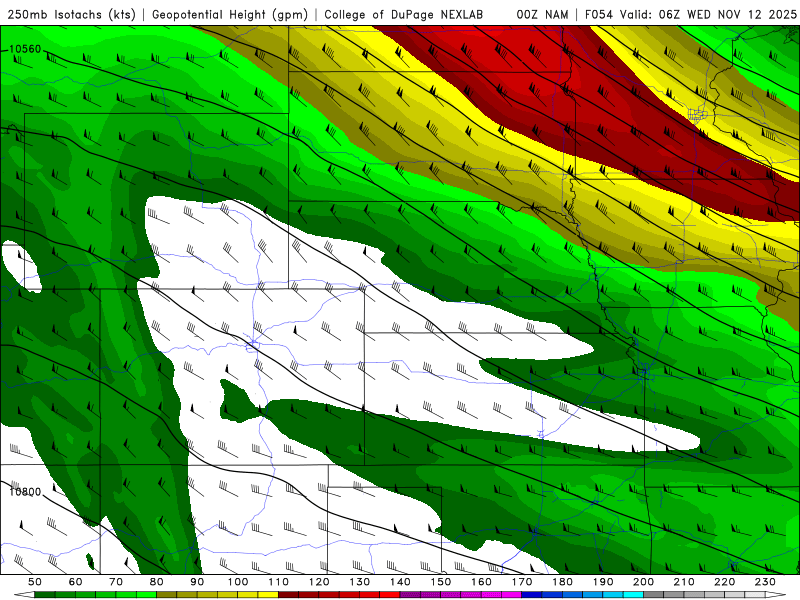Select the brightest green swatch just before 80

(x=146, y=595)
